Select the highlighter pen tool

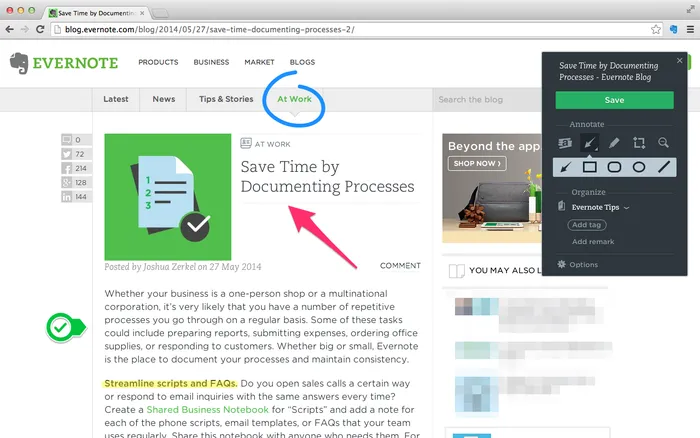614,143
